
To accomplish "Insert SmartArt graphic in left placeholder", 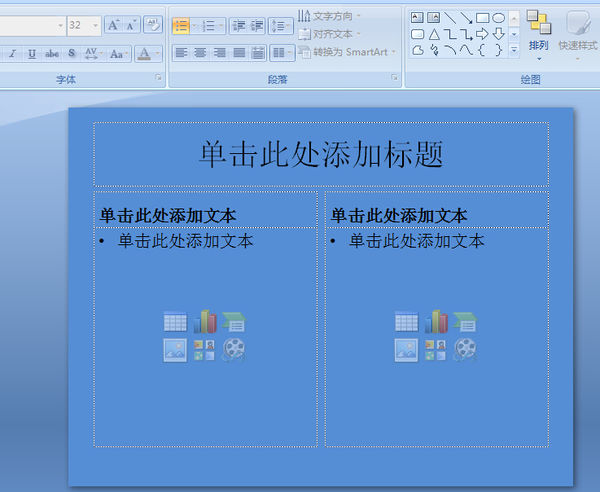I will [234, 322].
